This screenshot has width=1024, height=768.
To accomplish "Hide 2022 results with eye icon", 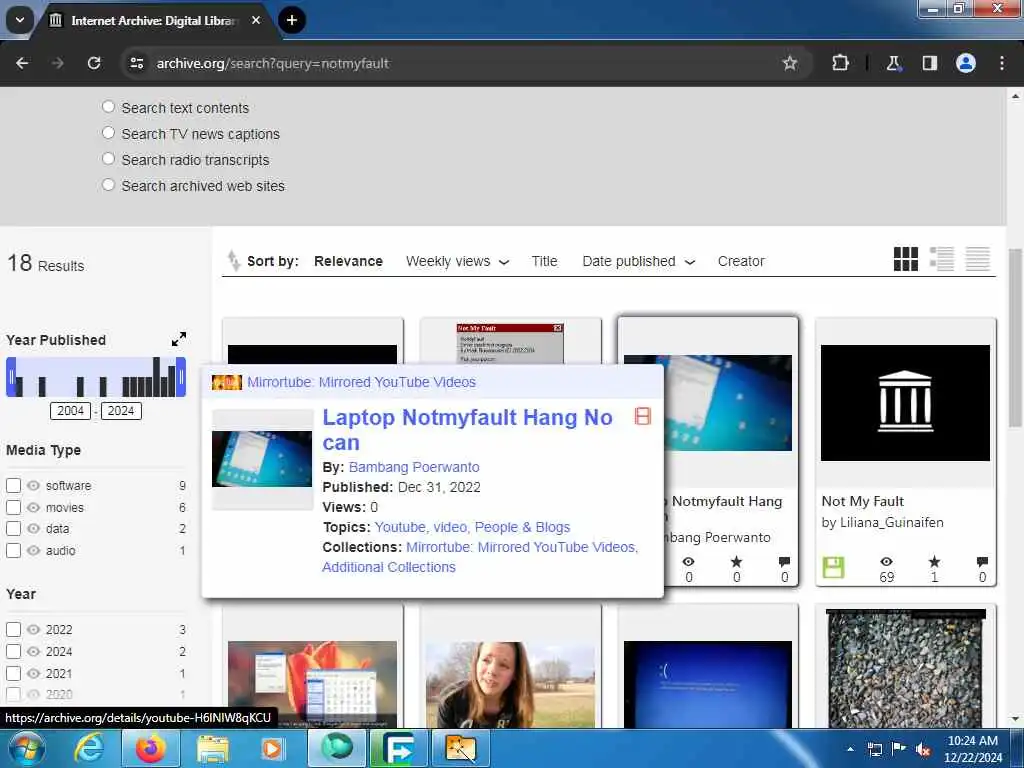I will tap(33, 630).
